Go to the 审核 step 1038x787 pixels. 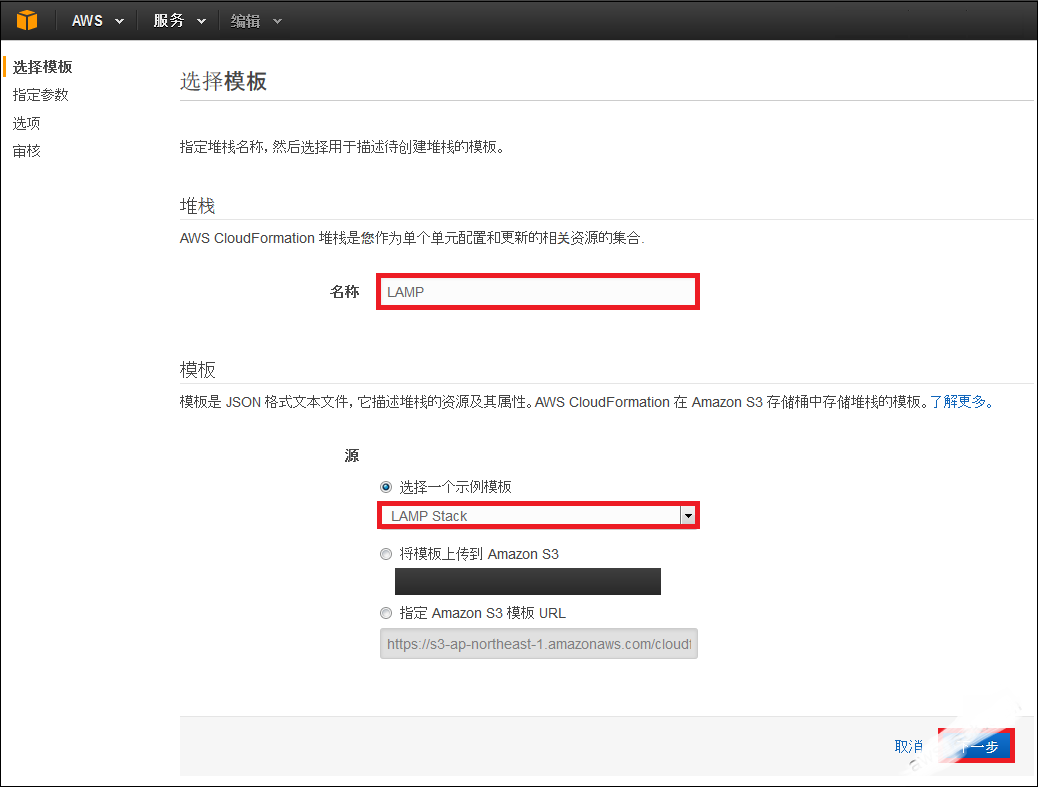(x=26, y=151)
